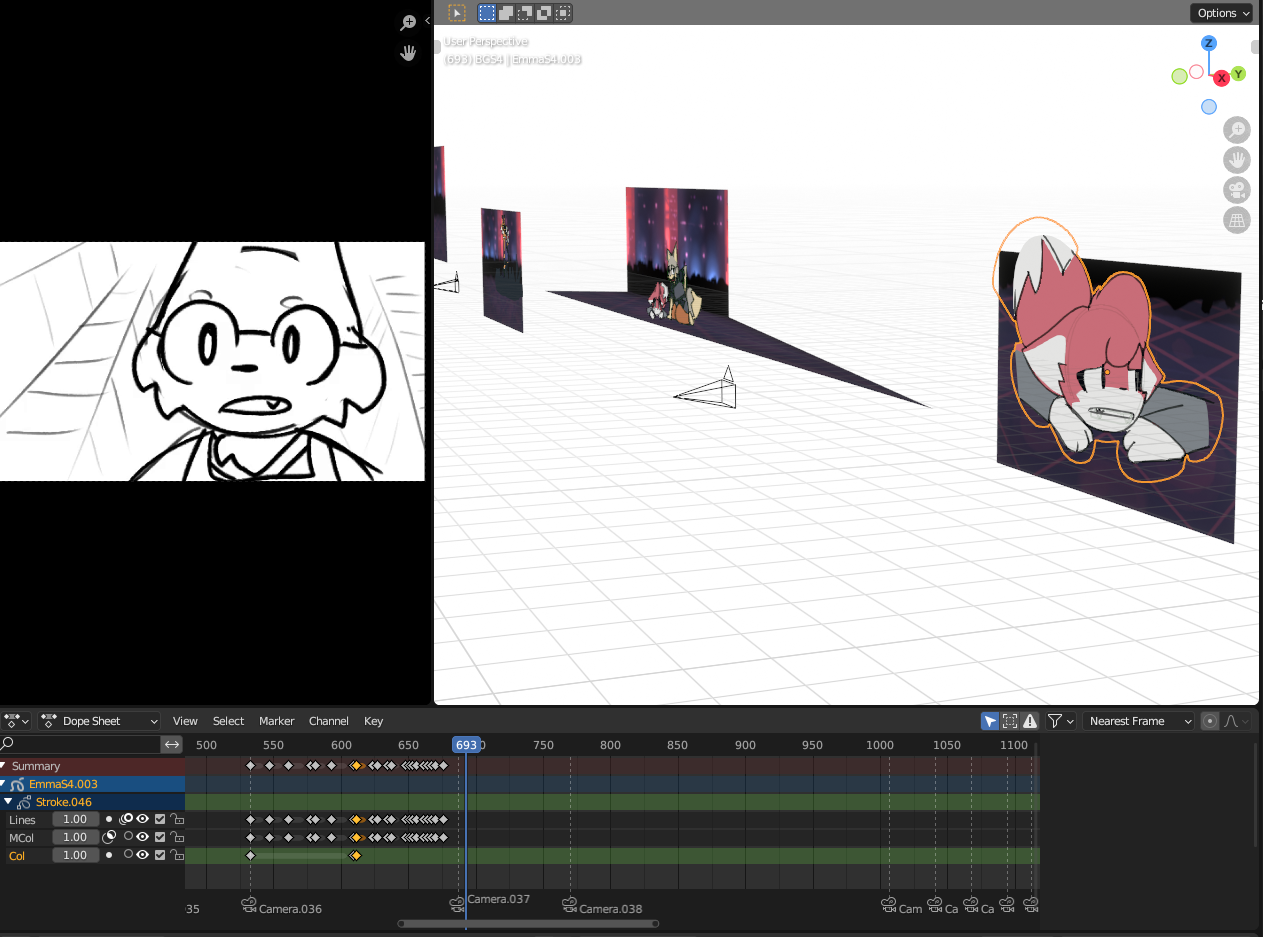Toggle the Show Hidden dashed-box filter
1263x937 pixels.
point(1010,721)
